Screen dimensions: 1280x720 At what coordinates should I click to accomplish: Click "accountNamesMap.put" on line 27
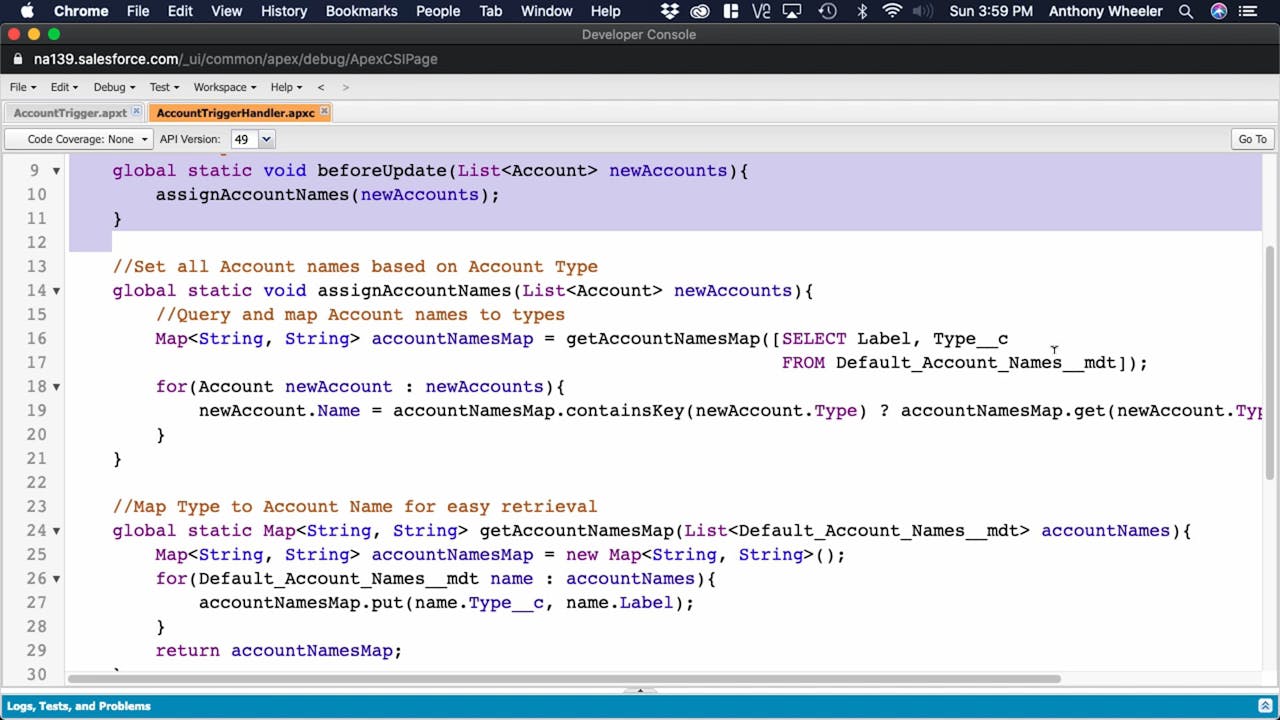click(x=301, y=603)
